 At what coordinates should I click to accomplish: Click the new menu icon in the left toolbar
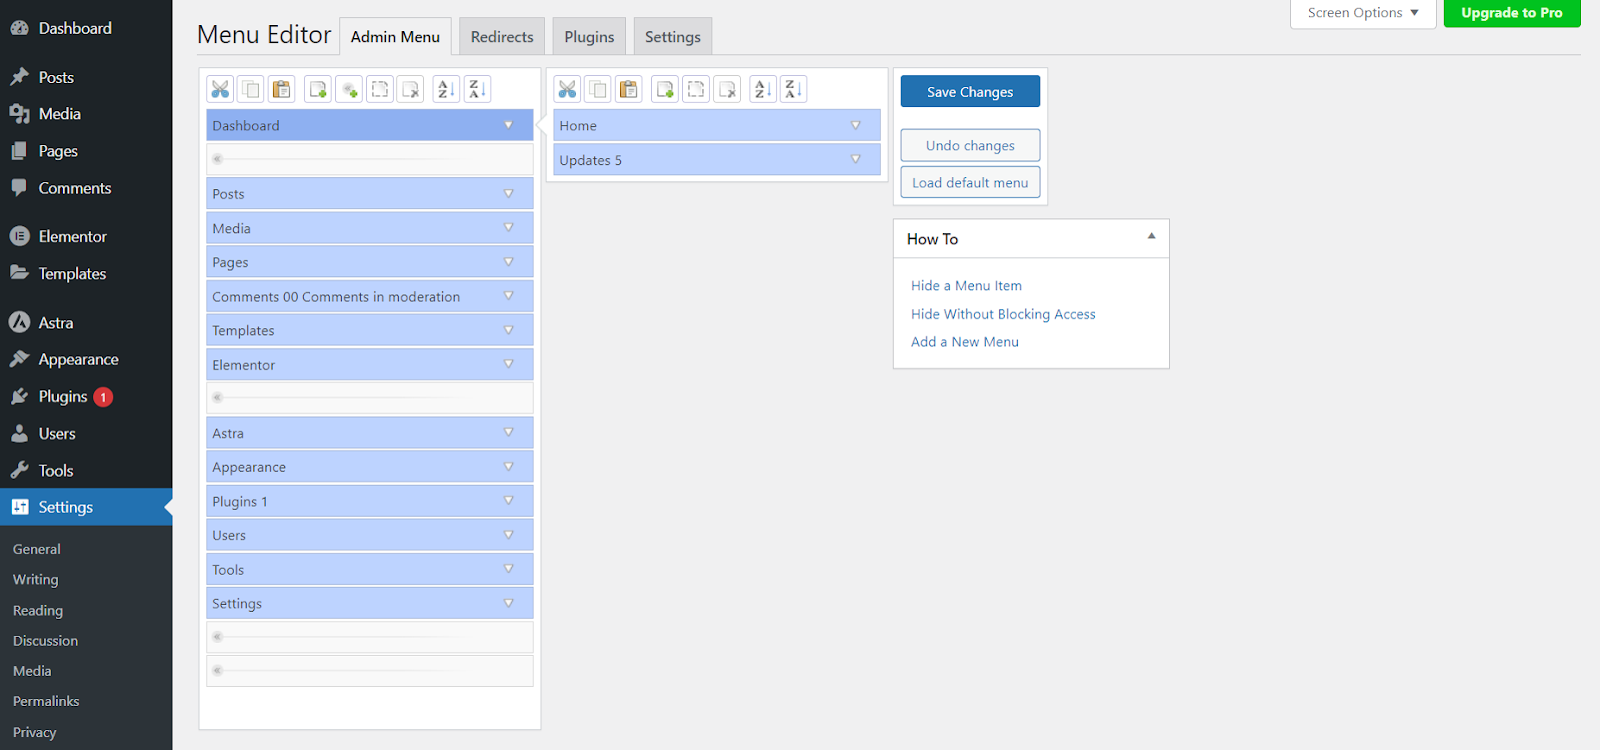318,90
